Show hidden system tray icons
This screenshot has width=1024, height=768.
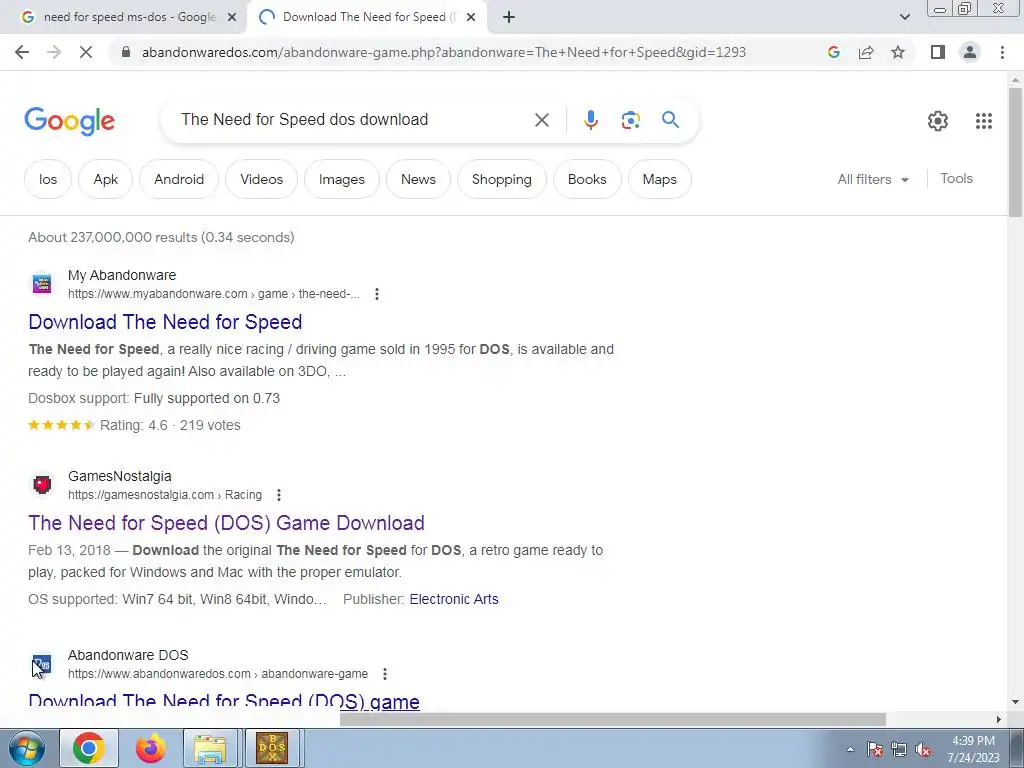coord(850,749)
